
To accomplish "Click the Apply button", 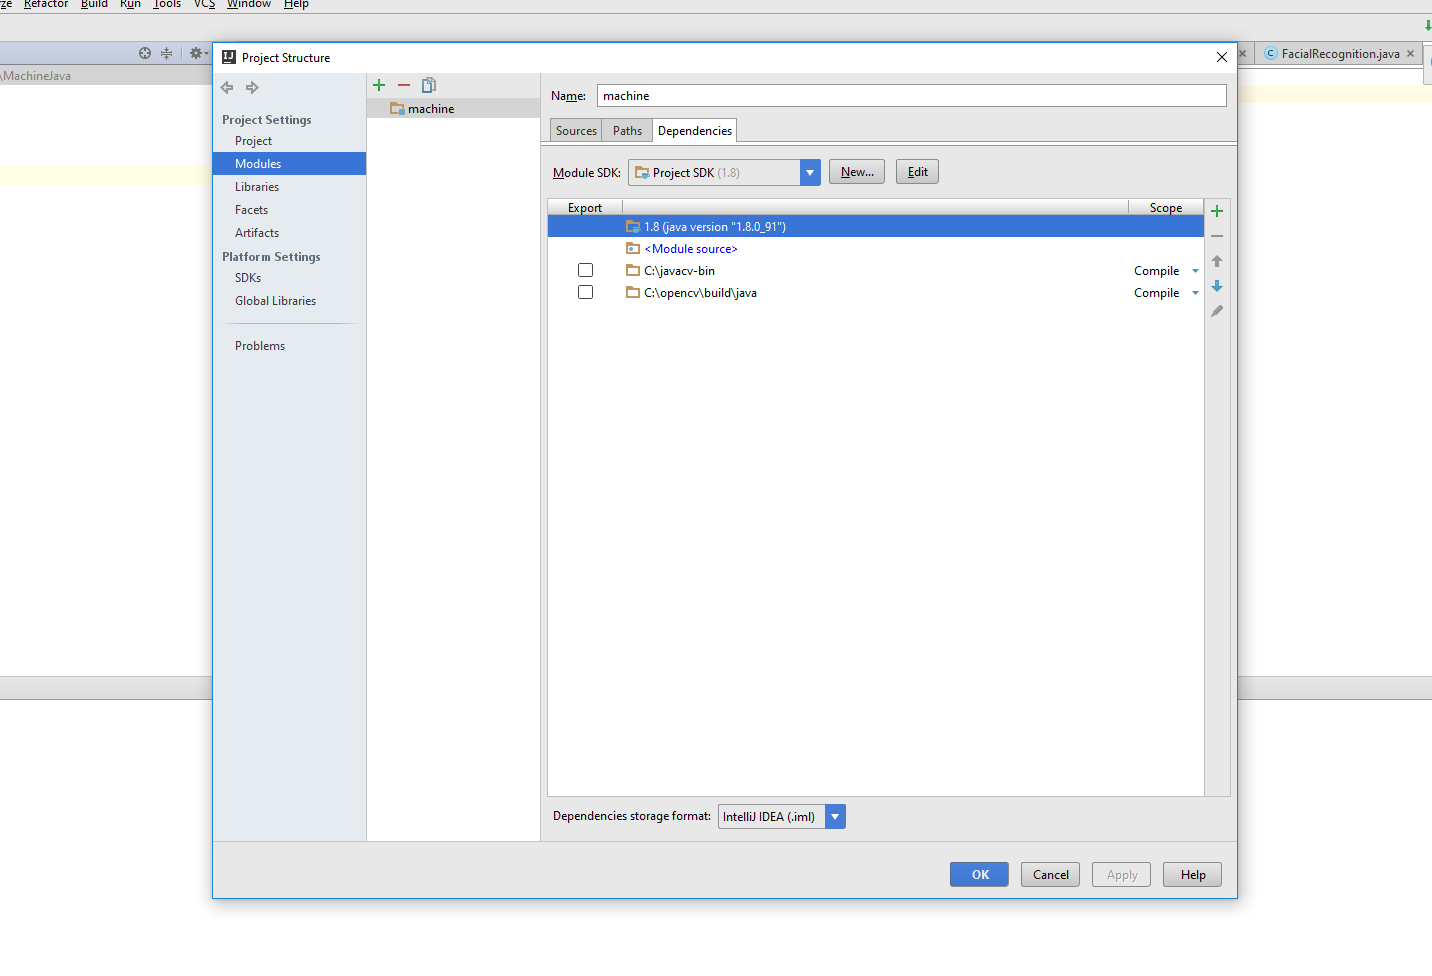I will coord(1121,875).
